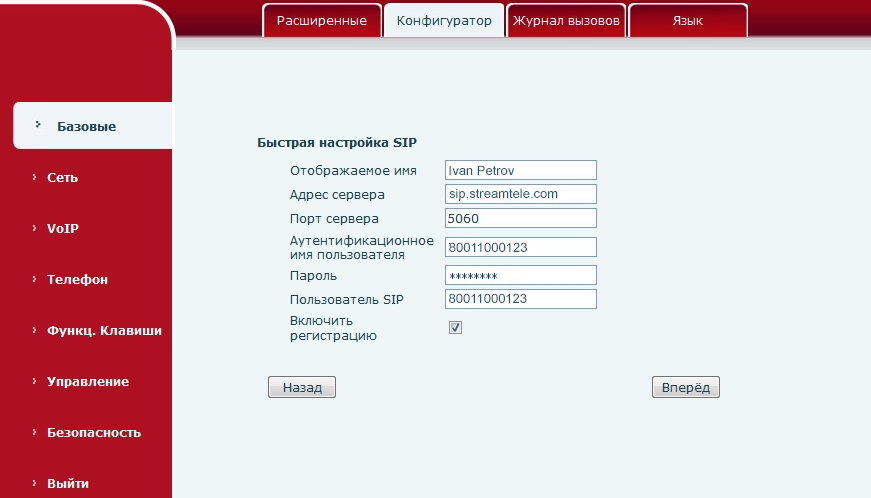Open the Управление sidebar section
Screen dimensions: 871x498
point(87,382)
